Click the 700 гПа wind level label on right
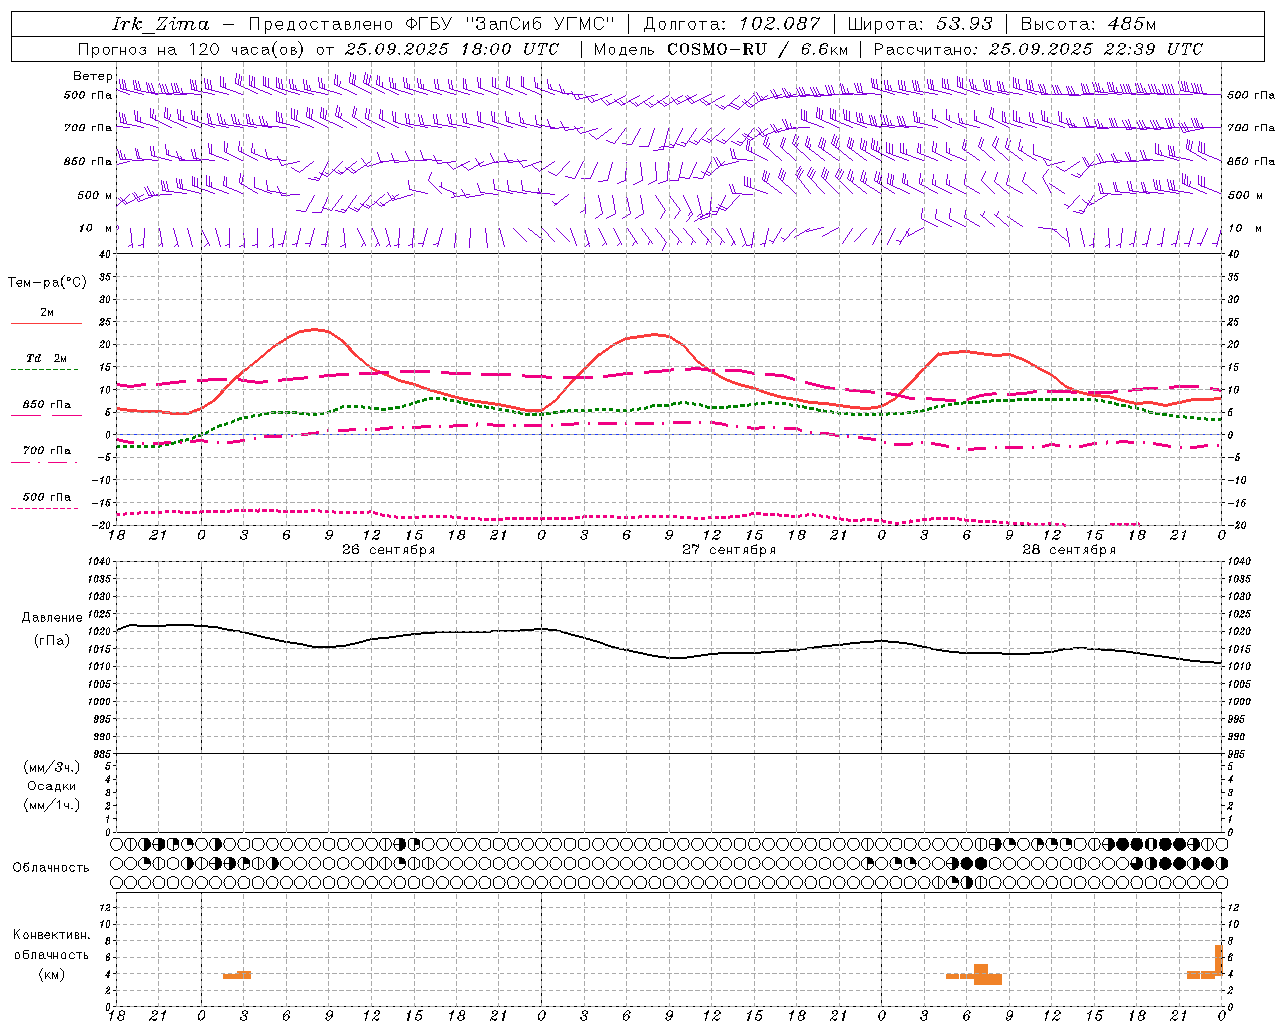Viewport: 1280px width, 1024px height. pos(1251,128)
